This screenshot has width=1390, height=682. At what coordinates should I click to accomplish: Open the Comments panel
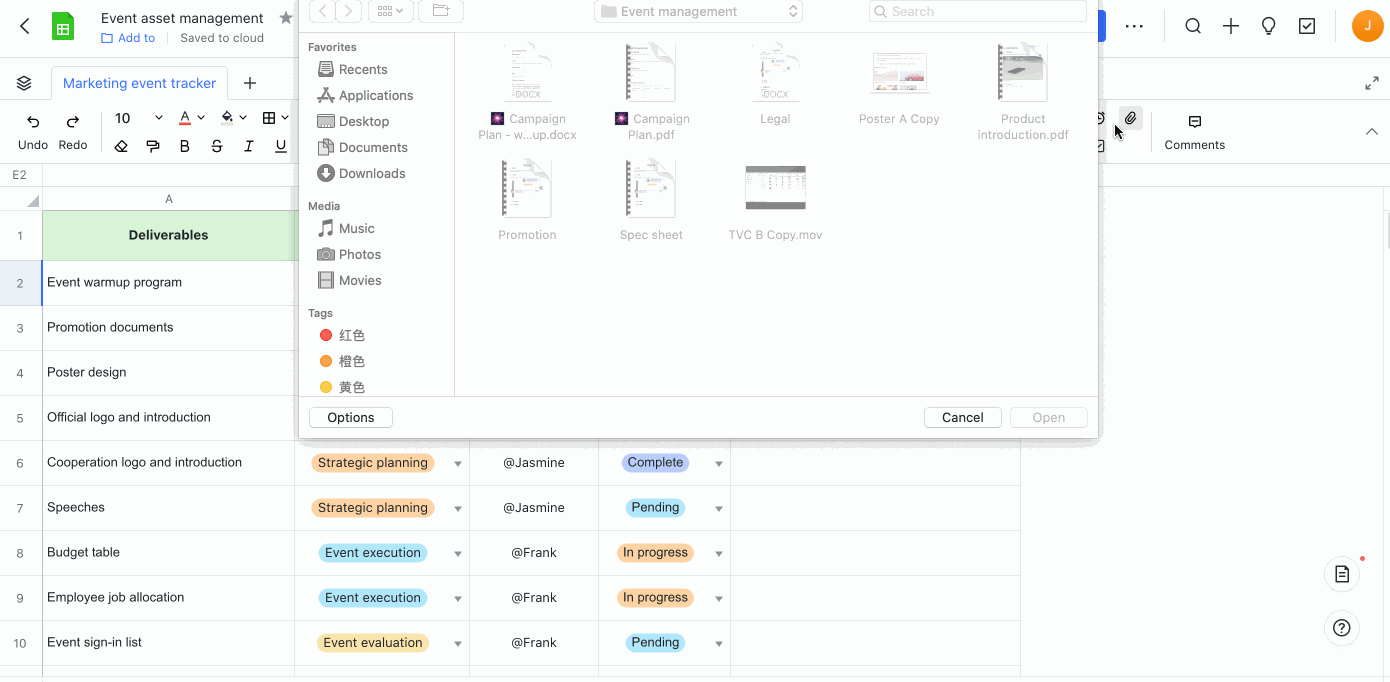(x=1194, y=132)
